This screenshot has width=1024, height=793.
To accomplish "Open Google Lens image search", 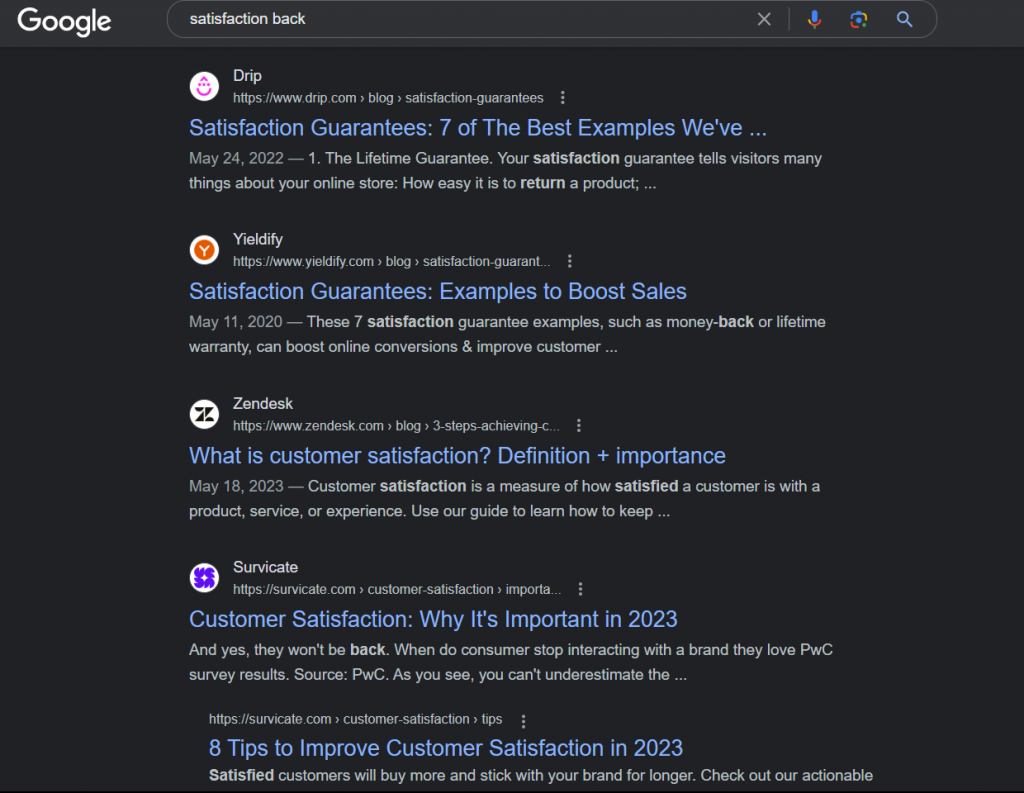I will pyautogui.click(x=859, y=20).
